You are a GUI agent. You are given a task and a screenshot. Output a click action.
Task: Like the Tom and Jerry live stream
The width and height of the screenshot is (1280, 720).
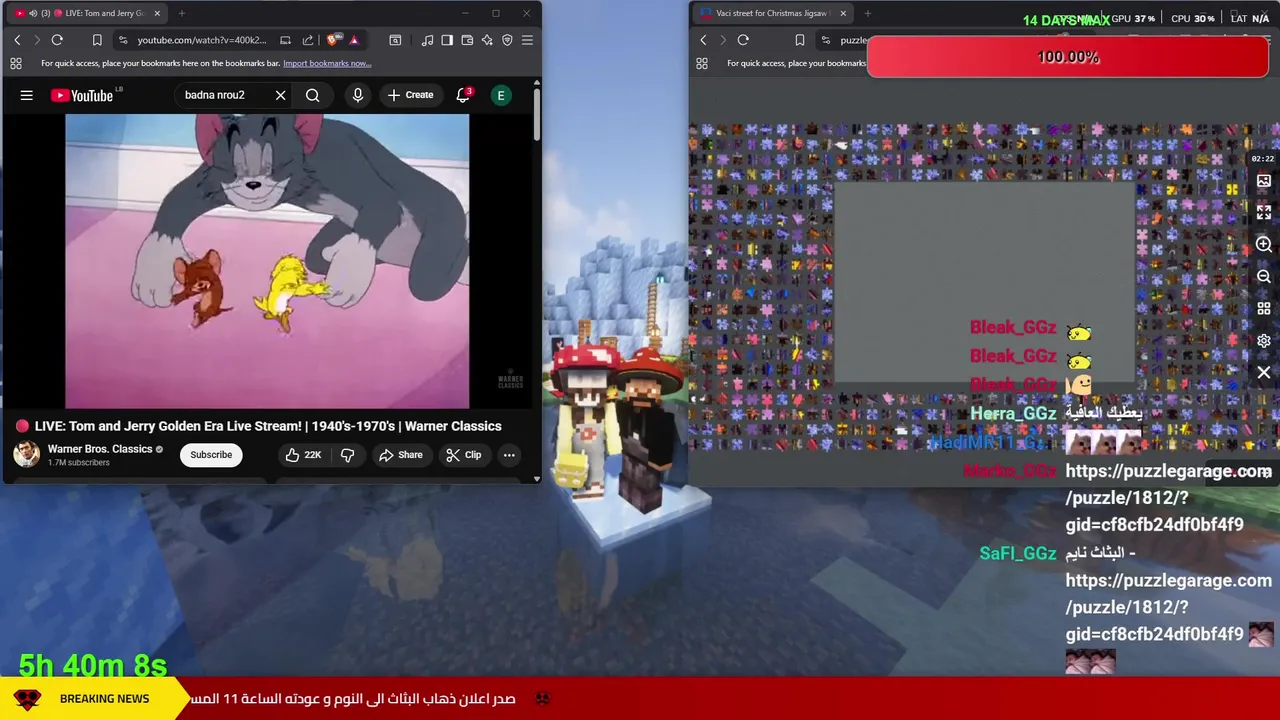(x=302, y=455)
